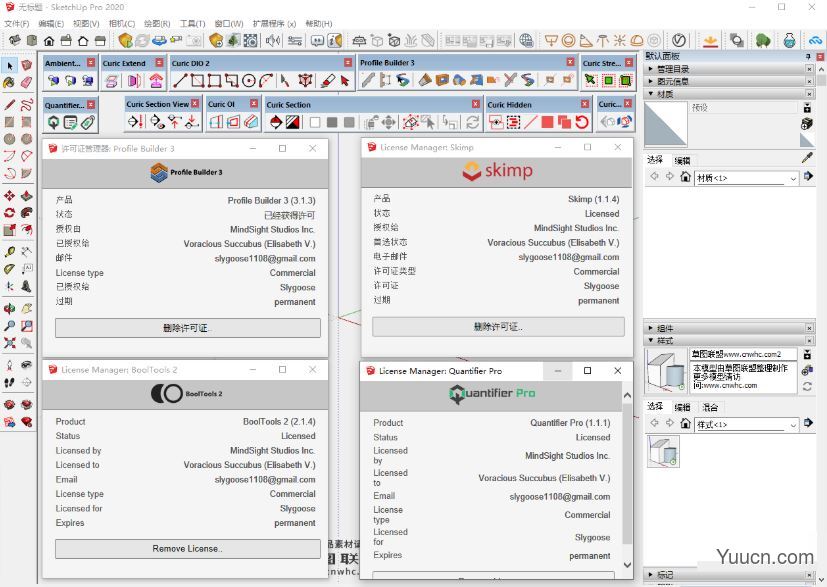Image resolution: width=827 pixels, height=587 pixels.
Task: Select the arrow Select tool in left toolbar
Action: pyautogui.click(x=9, y=65)
